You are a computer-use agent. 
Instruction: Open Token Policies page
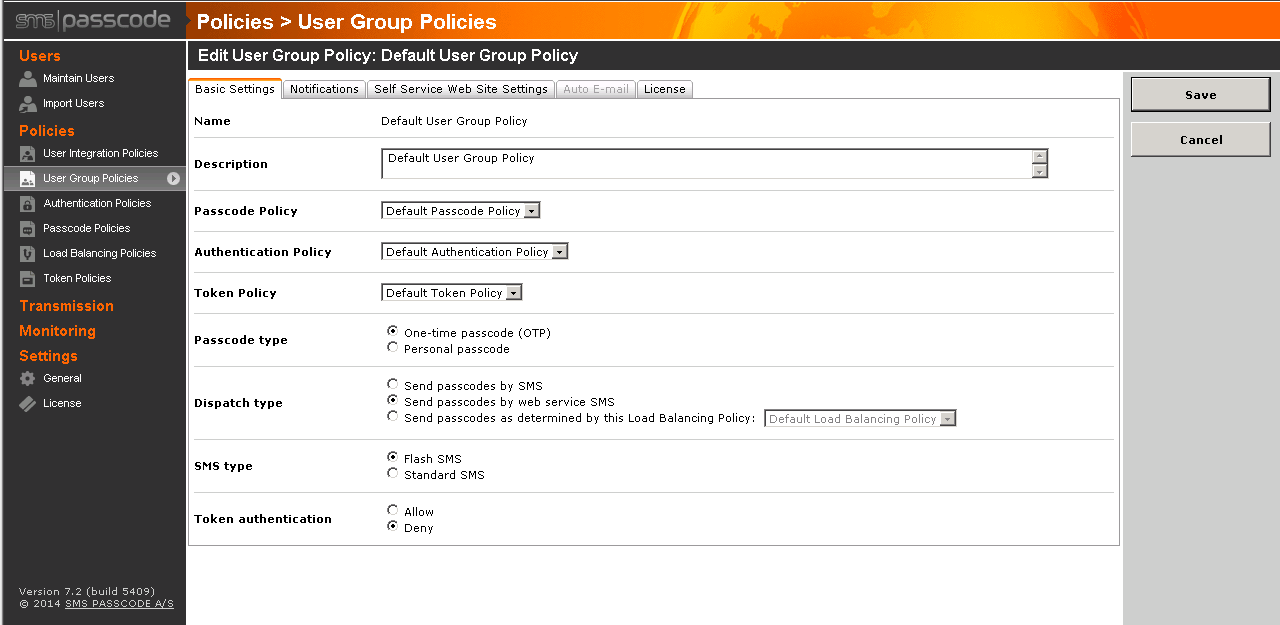point(77,278)
